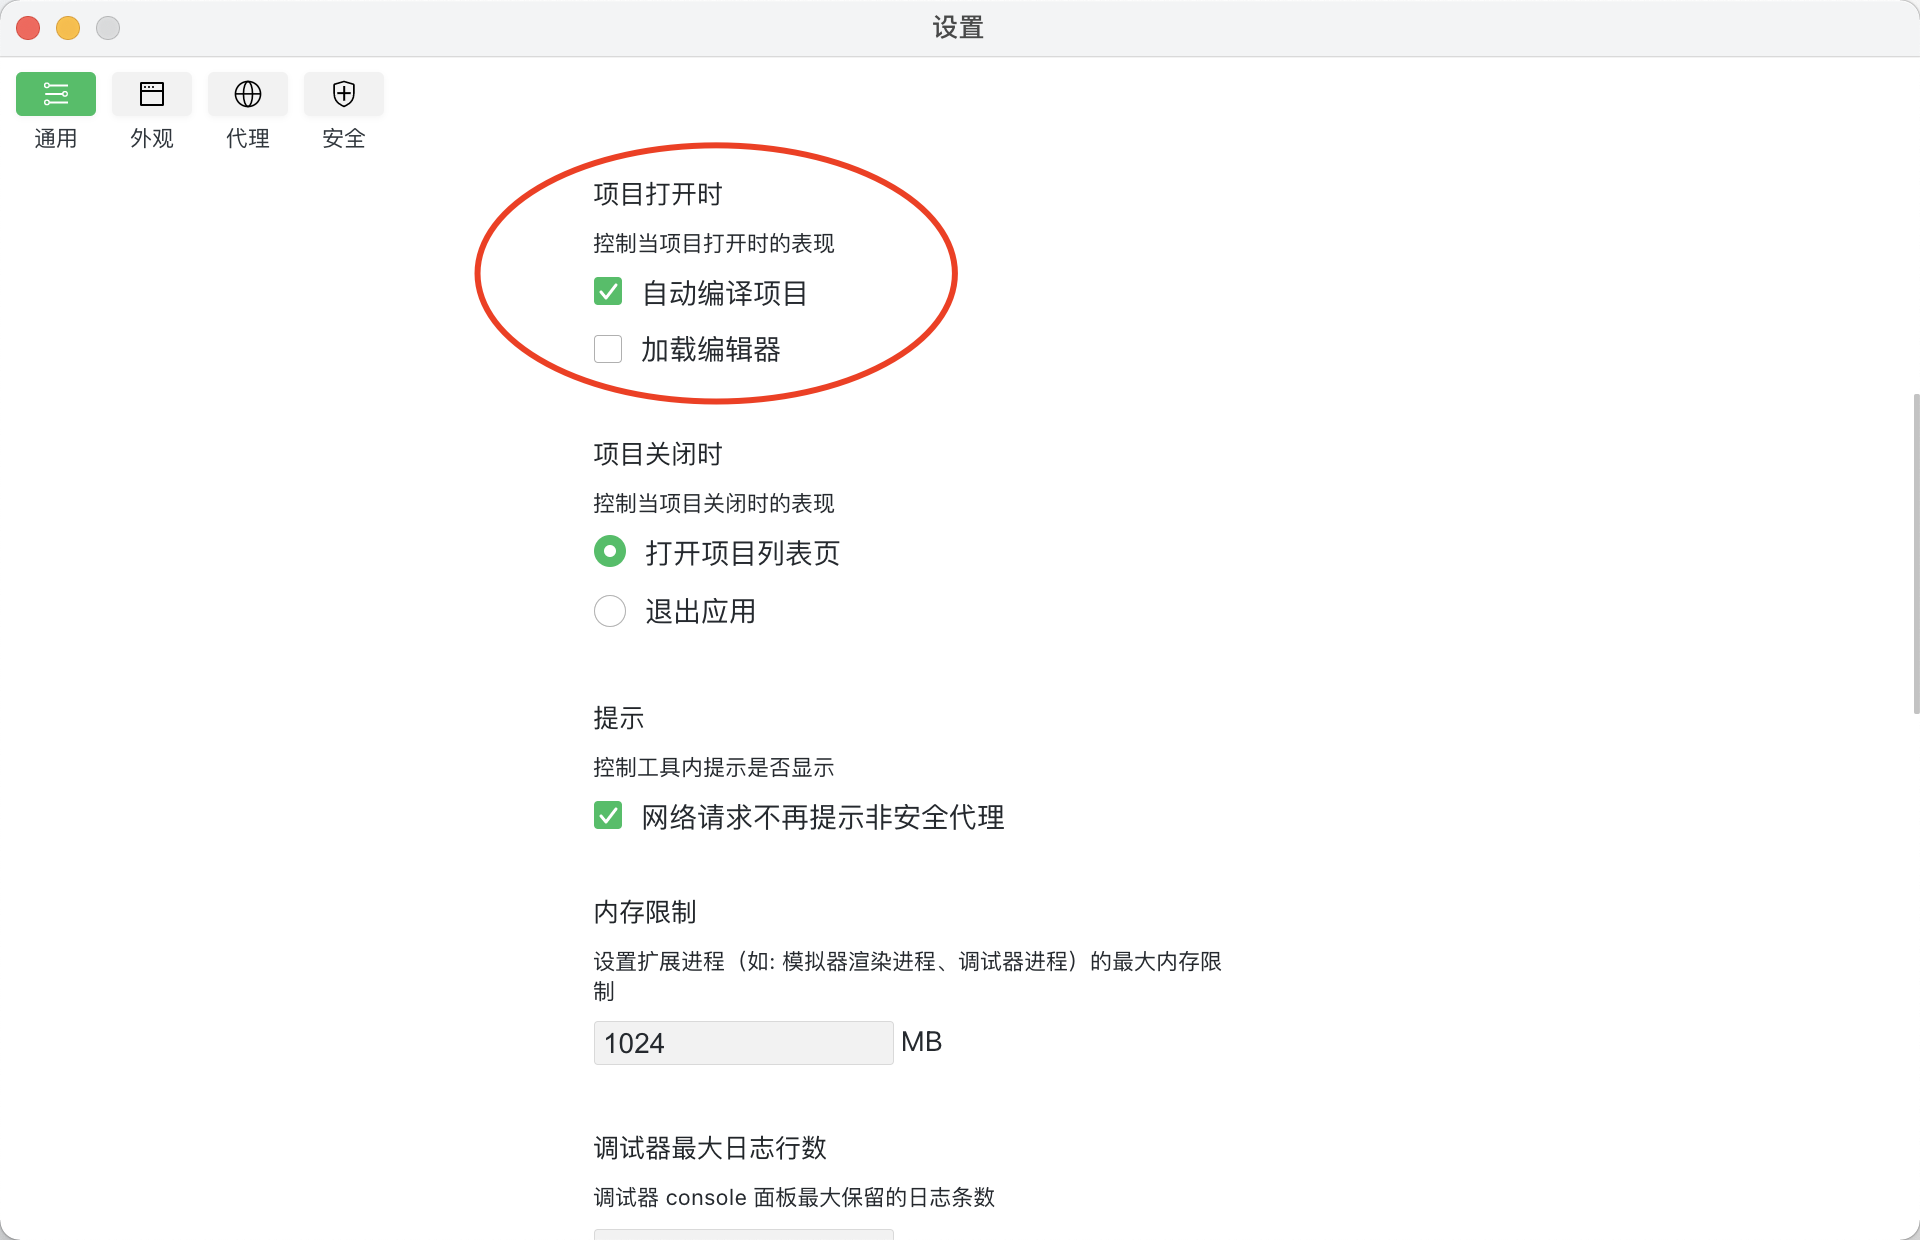Viewport: 1920px width, 1240px height.
Task: Toggle 网络请求不再提示非安全代理 checkbox
Action: (x=608, y=815)
